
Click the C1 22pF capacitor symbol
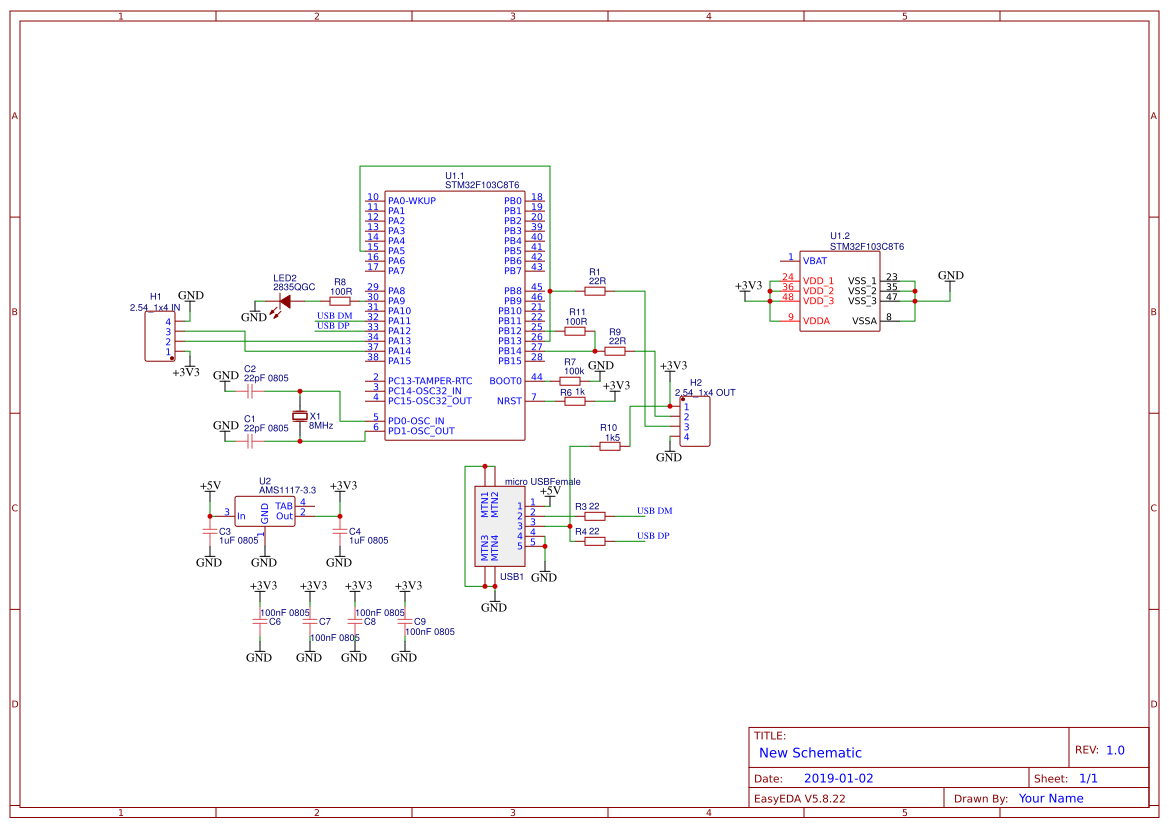click(x=250, y=441)
